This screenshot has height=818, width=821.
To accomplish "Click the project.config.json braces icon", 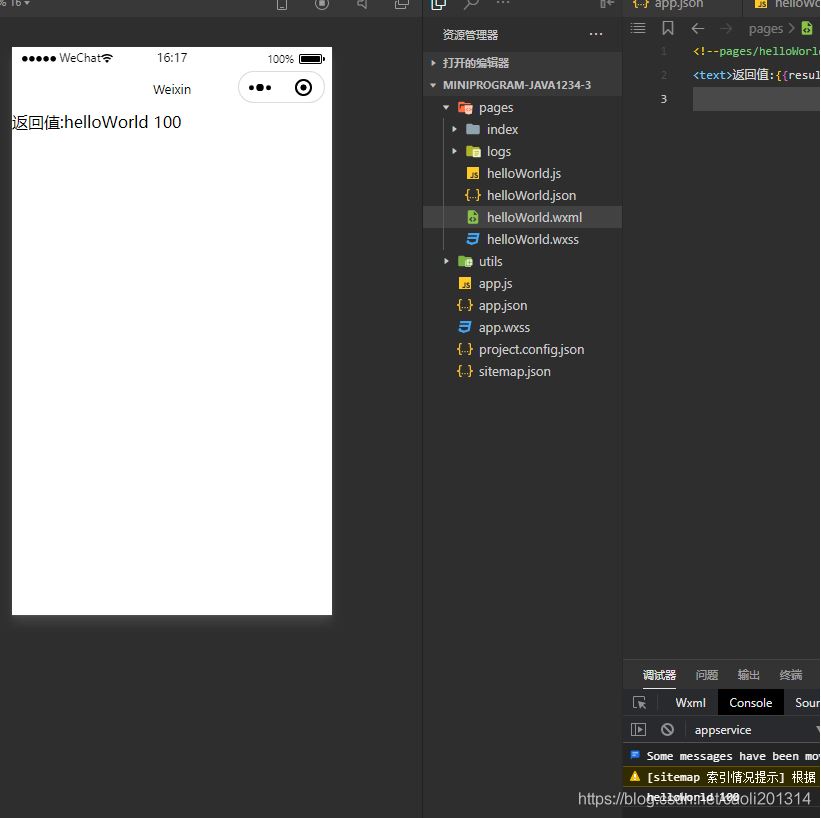I will (464, 349).
